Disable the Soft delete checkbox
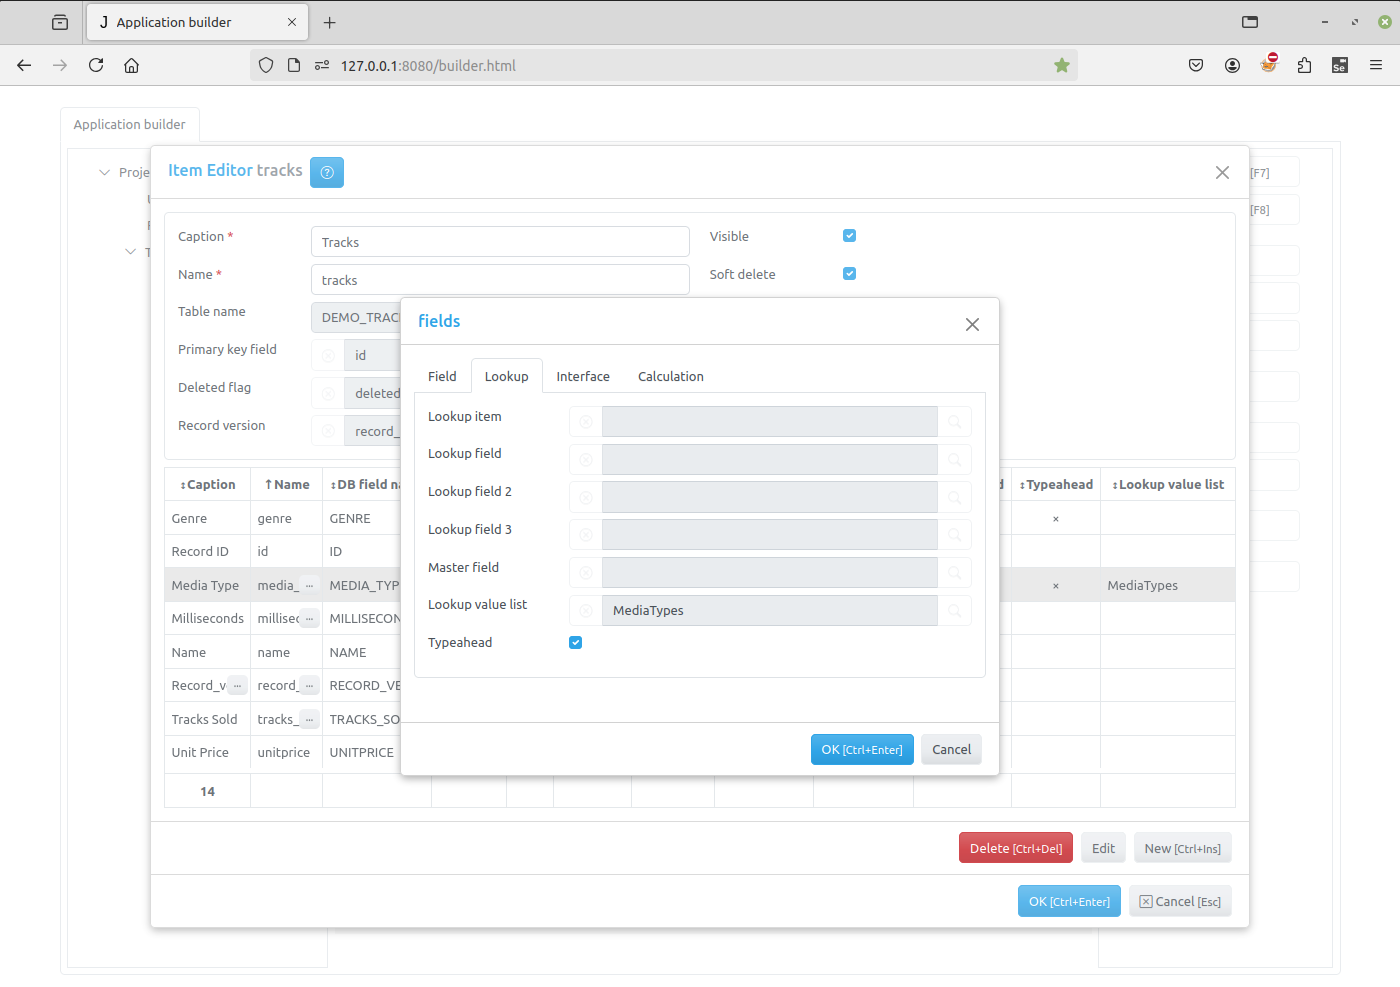This screenshot has width=1400, height=987. tap(850, 274)
